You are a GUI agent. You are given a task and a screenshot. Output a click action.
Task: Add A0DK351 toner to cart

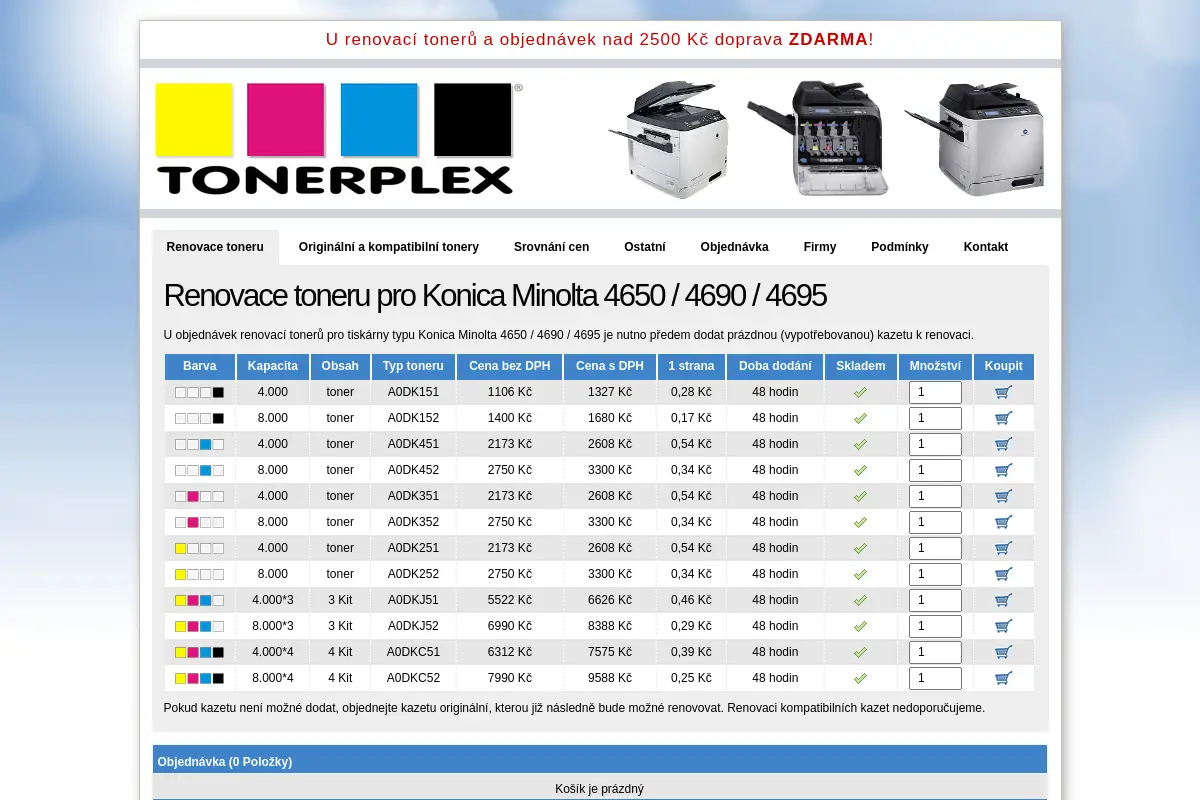[1003, 496]
